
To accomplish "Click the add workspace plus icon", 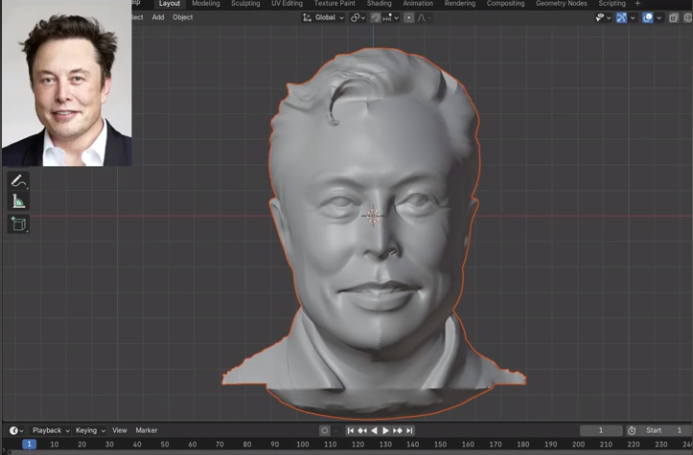I will coord(638,4).
